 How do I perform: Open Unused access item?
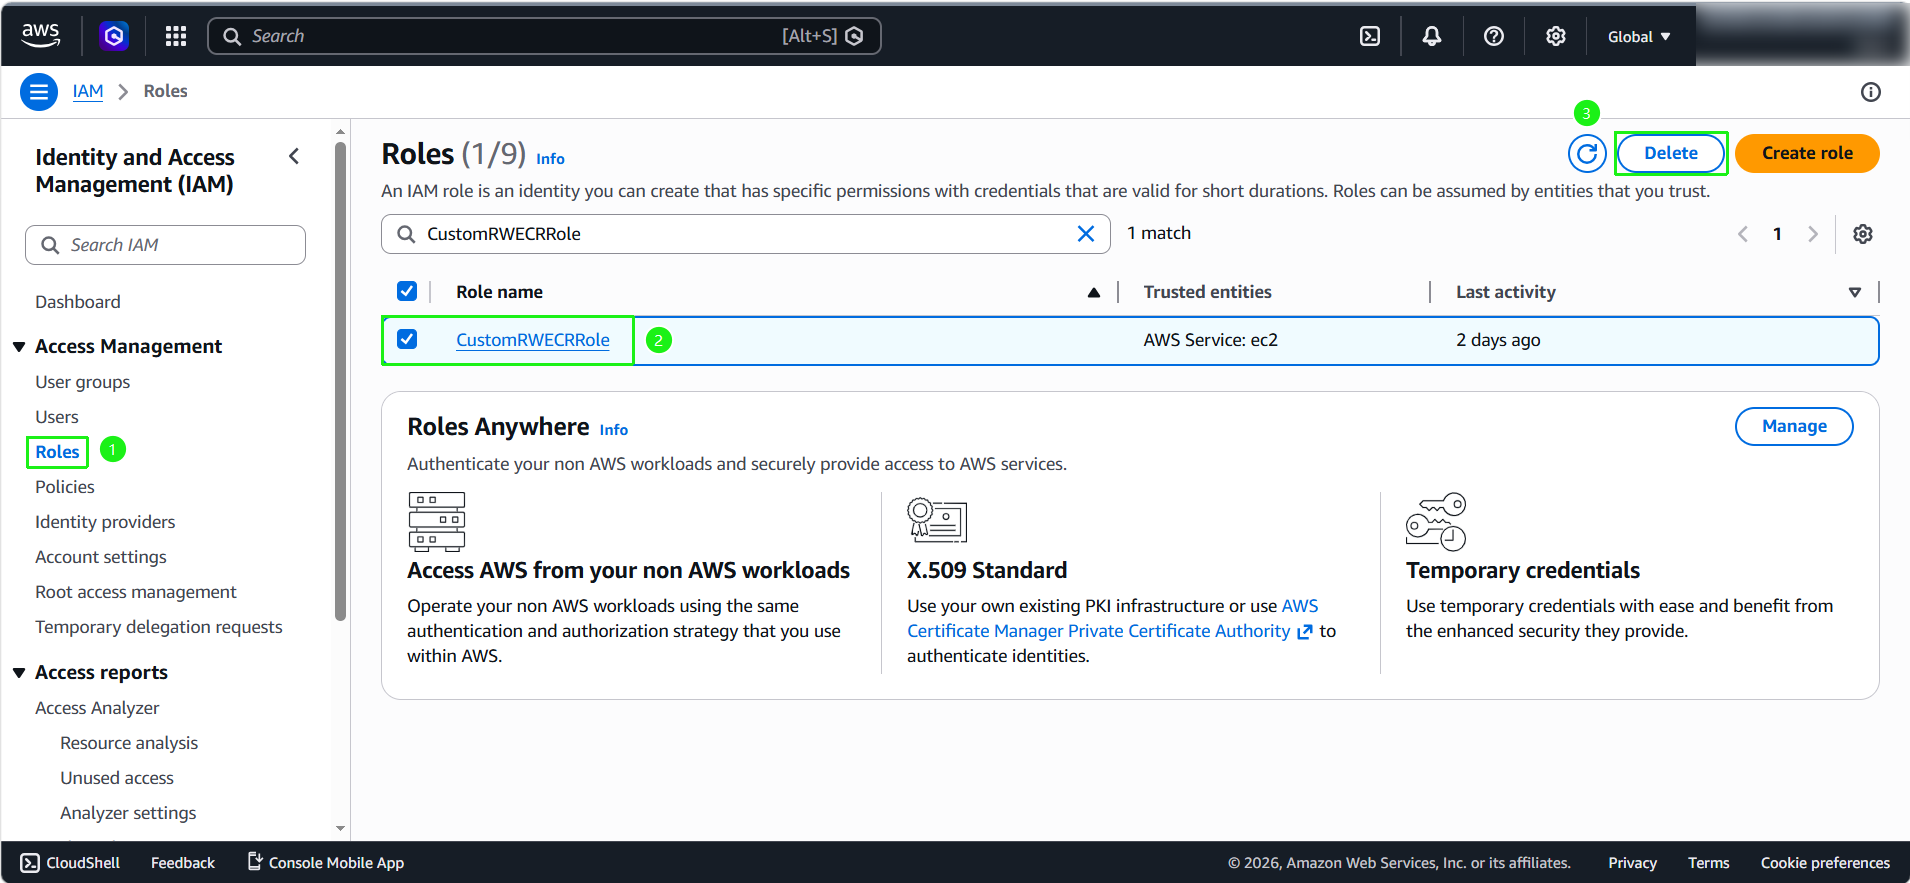pyautogui.click(x=117, y=778)
